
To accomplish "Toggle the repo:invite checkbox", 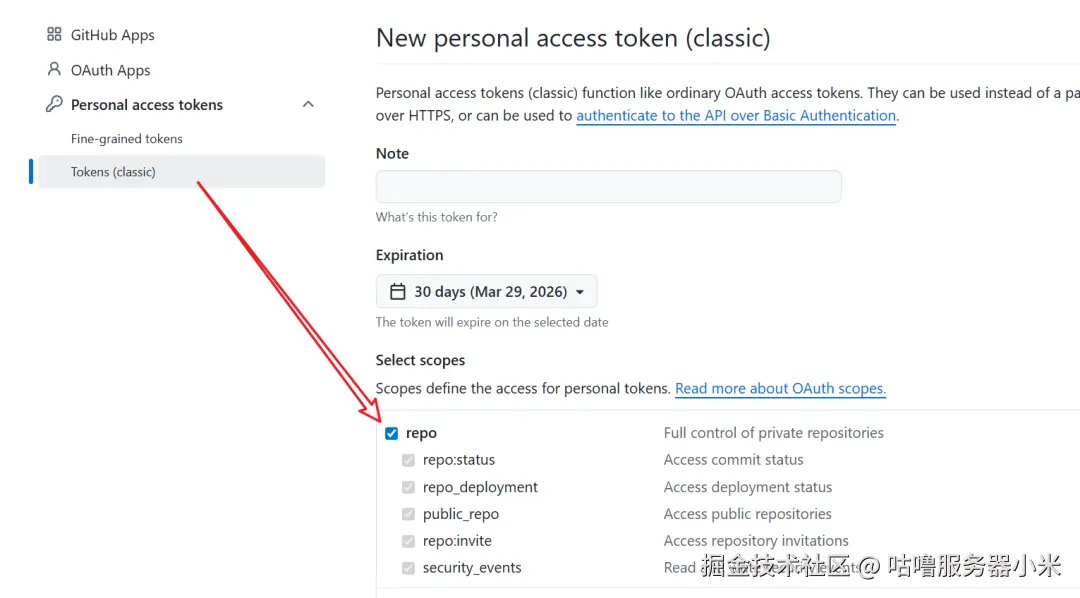I will (408, 541).
